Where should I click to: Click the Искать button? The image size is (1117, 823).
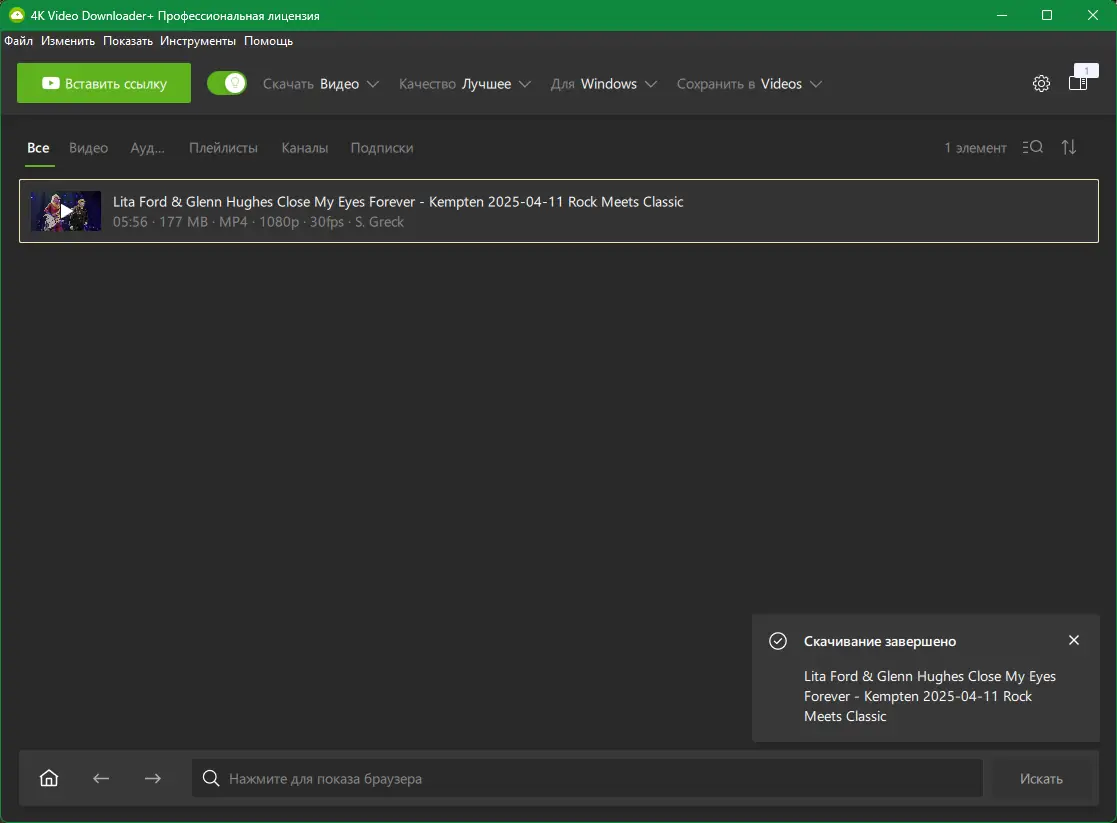(x=1041, y=779)
